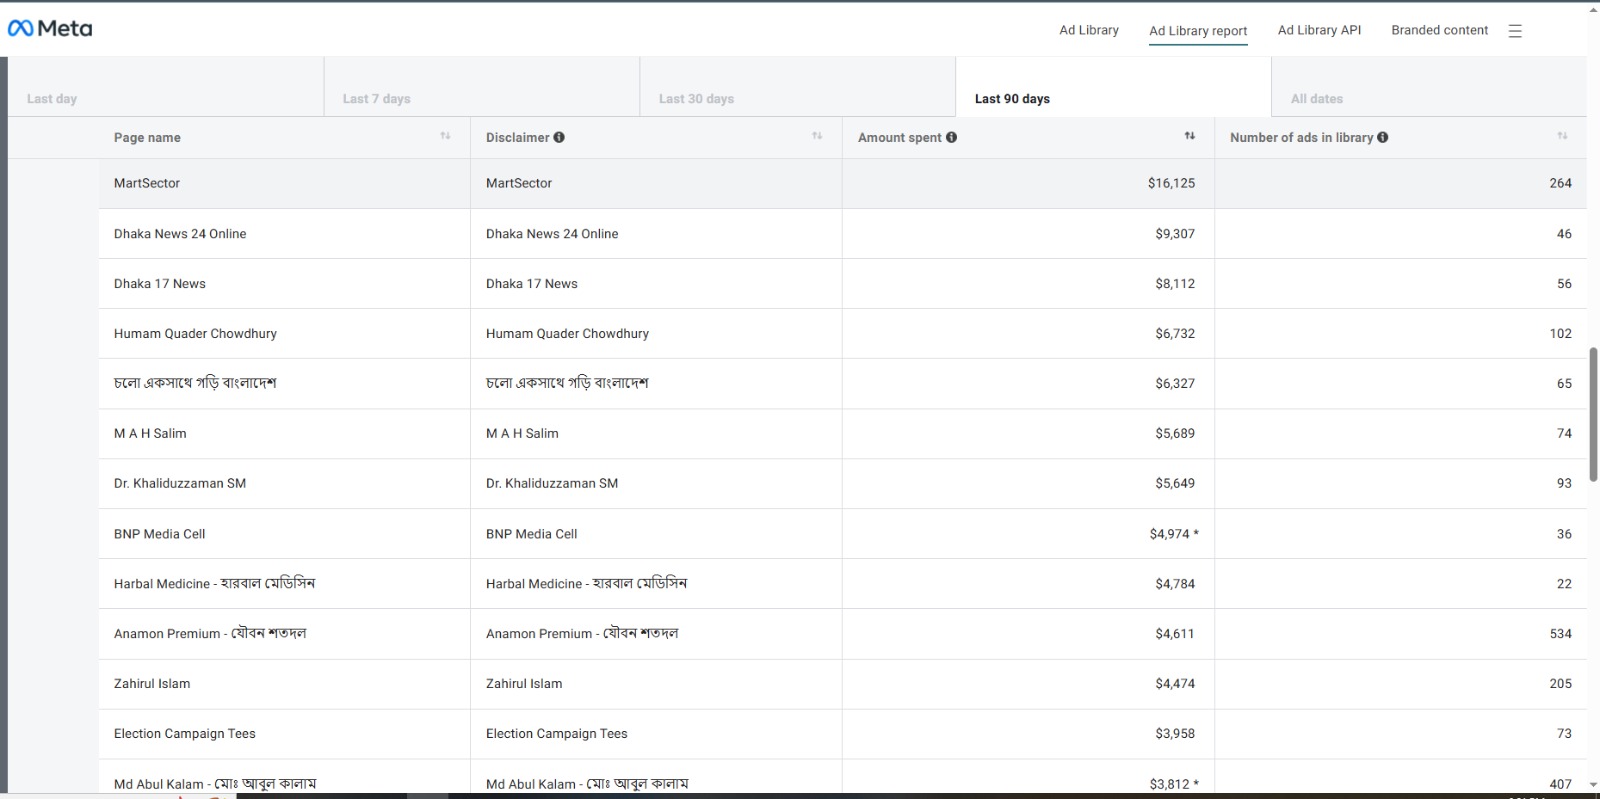Show Amount spent info icon
The height and width of the screenshot is (799, 1600).
click(x=951, y=137)
